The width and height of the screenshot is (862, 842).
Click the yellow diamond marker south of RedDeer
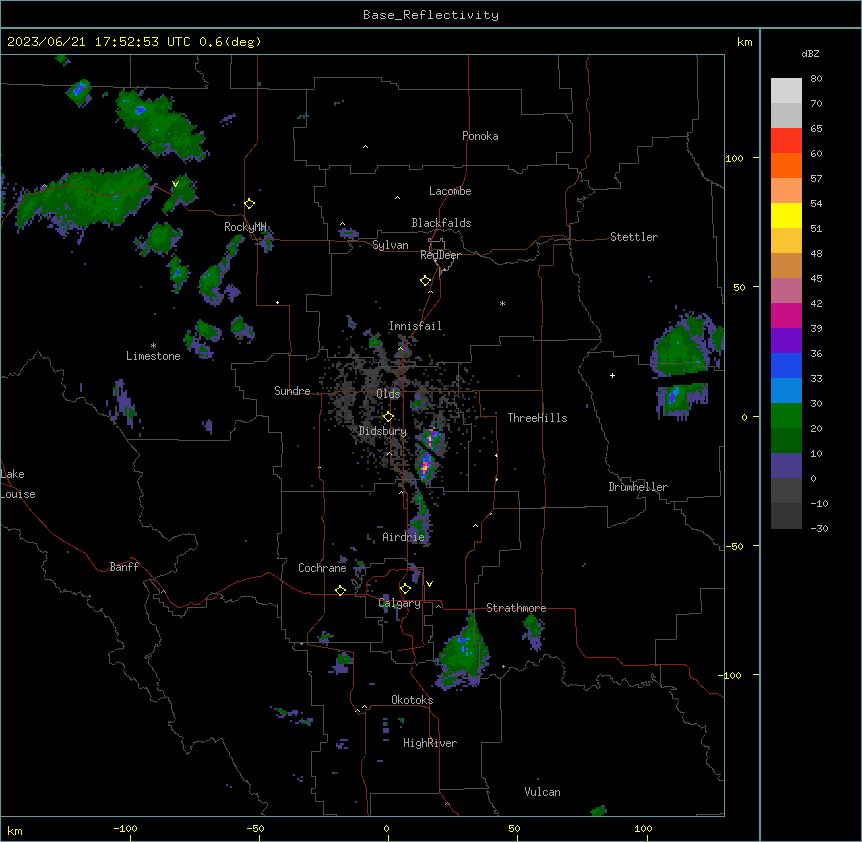point(425,281)
